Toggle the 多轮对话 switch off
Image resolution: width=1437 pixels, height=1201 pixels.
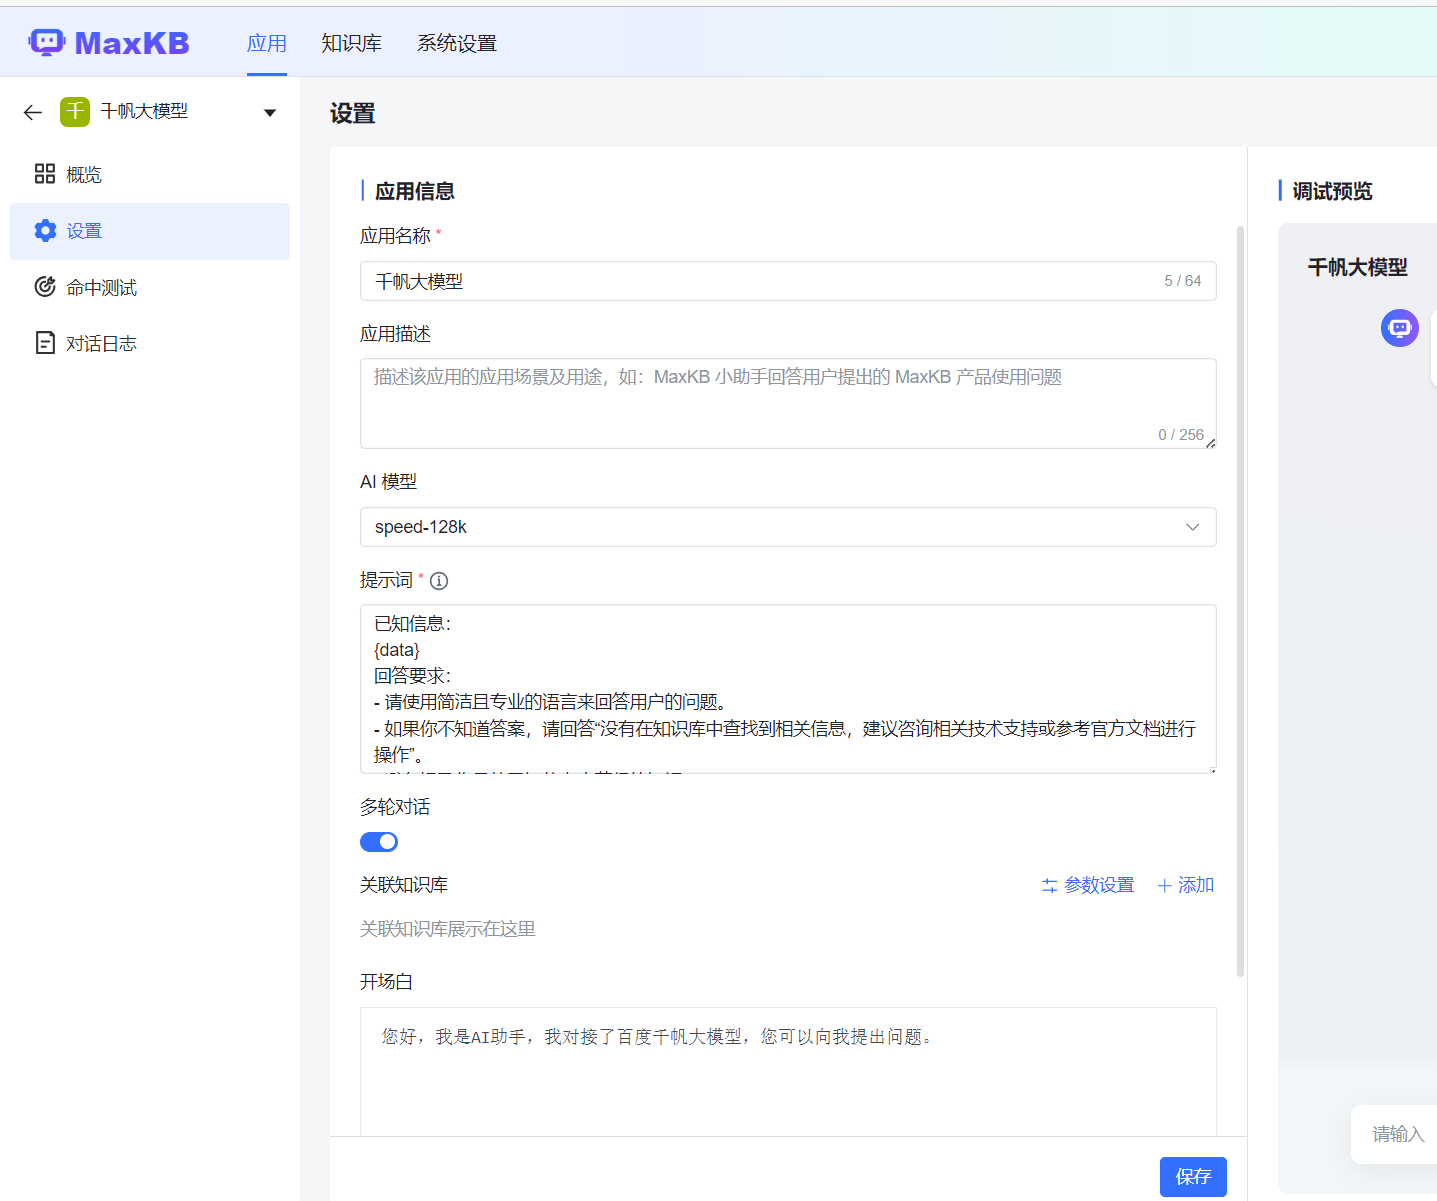click(x=379, y=842)
